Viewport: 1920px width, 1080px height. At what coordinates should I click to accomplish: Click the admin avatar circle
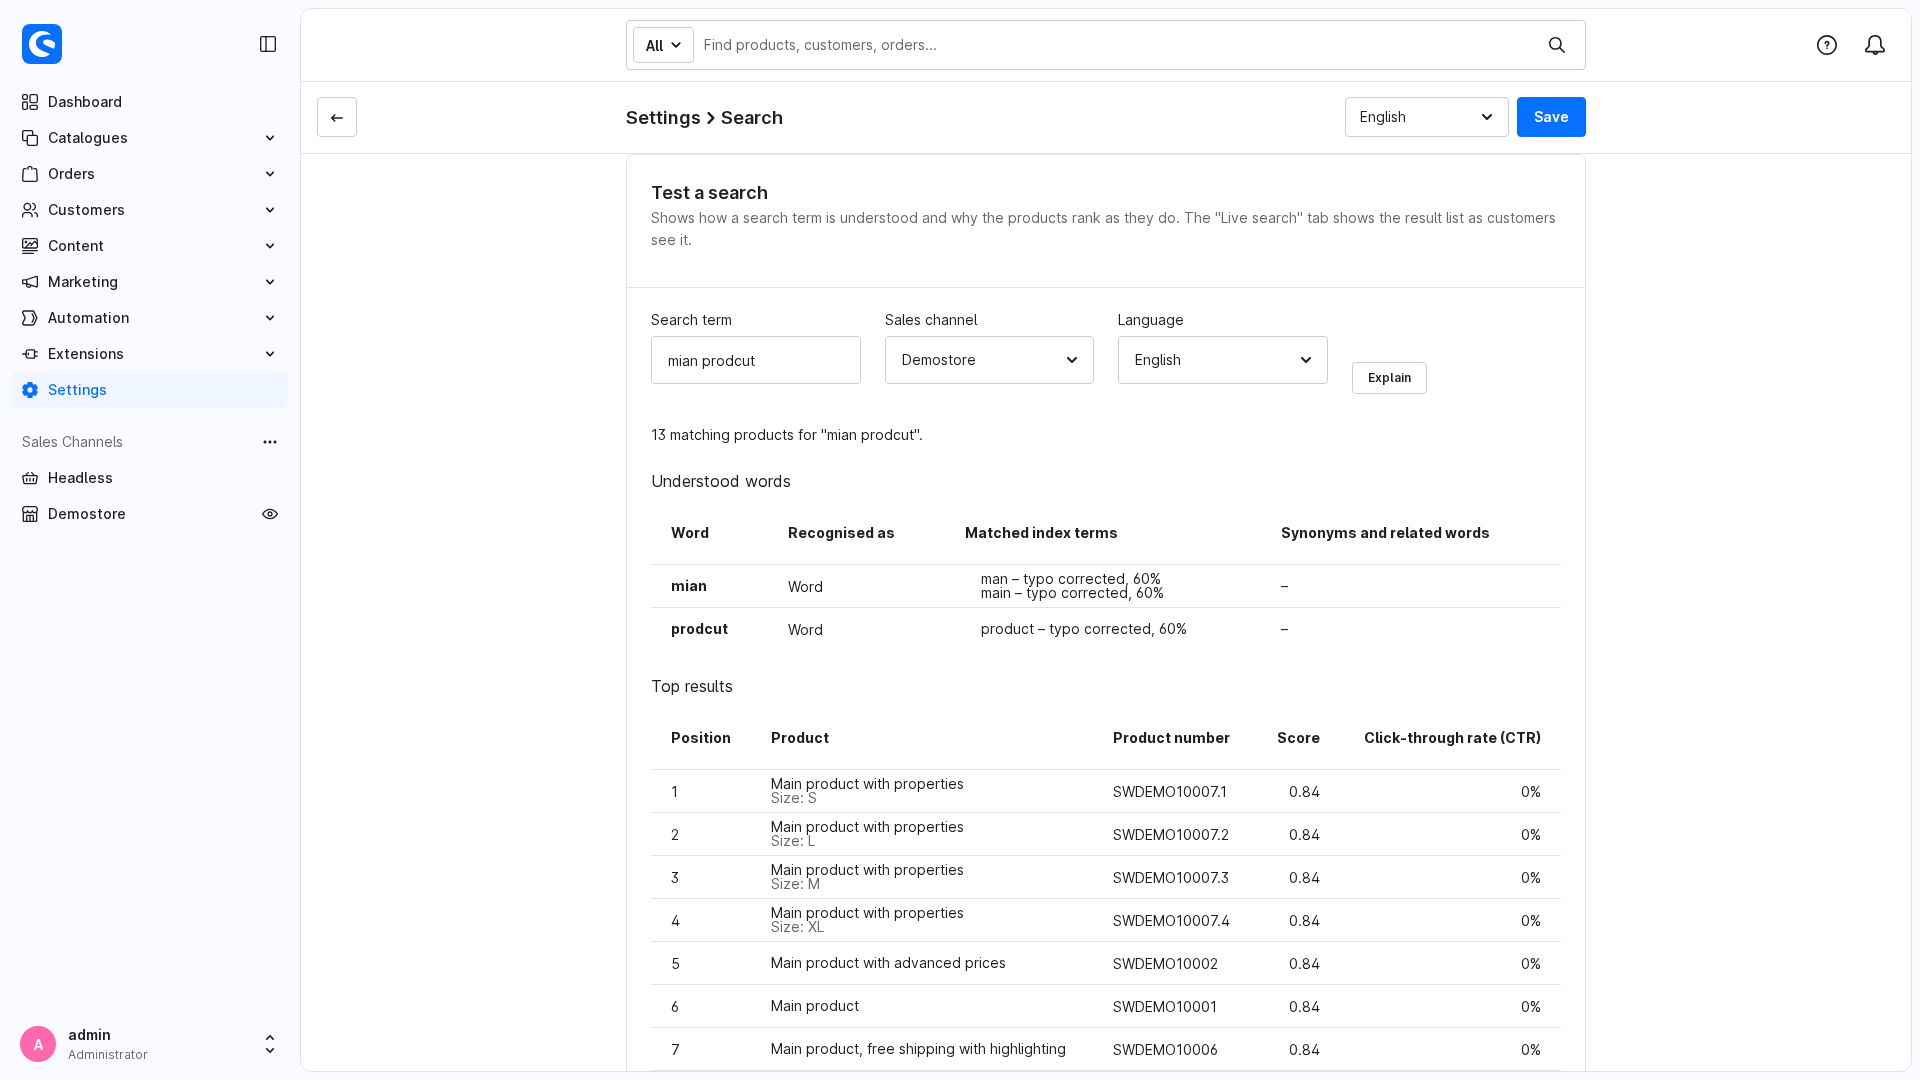pos(38,1044)
